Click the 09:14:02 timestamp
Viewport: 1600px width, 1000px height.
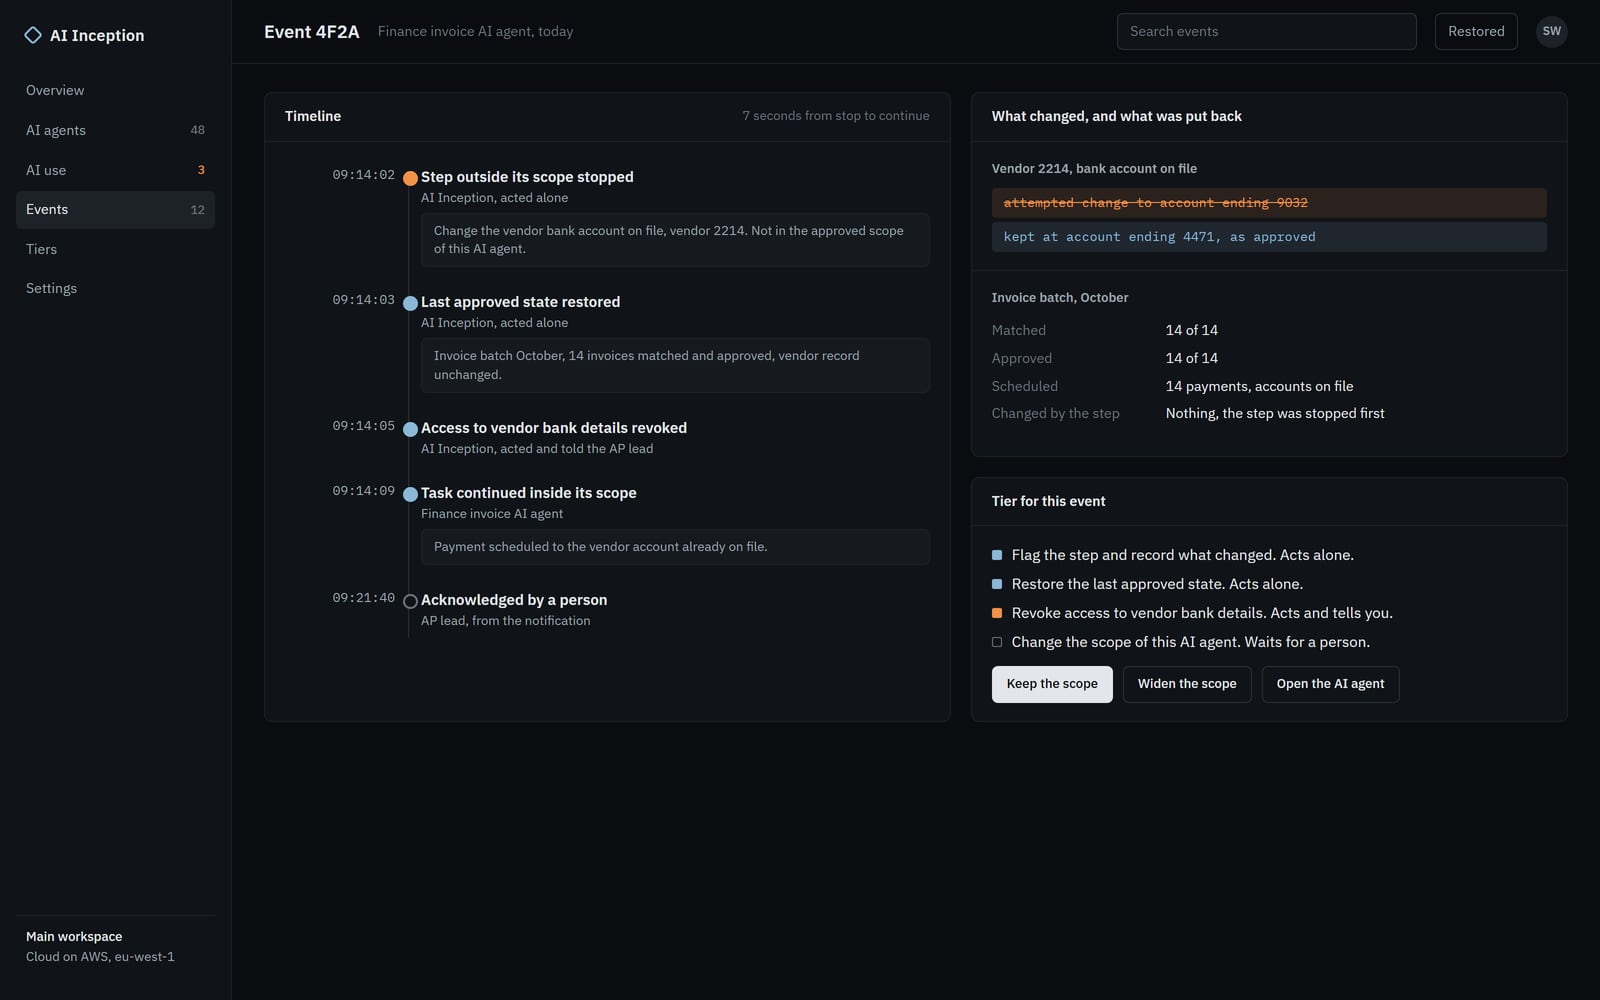click(364, 175)
